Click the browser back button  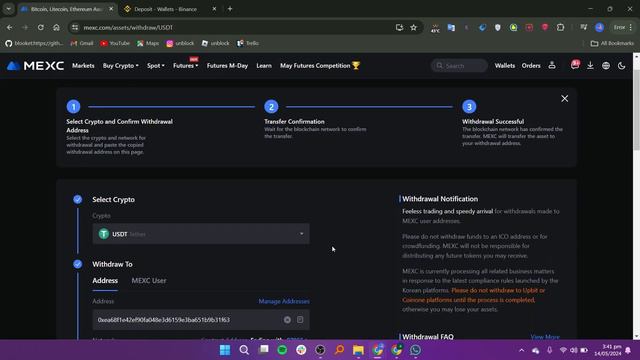(9, 27)
